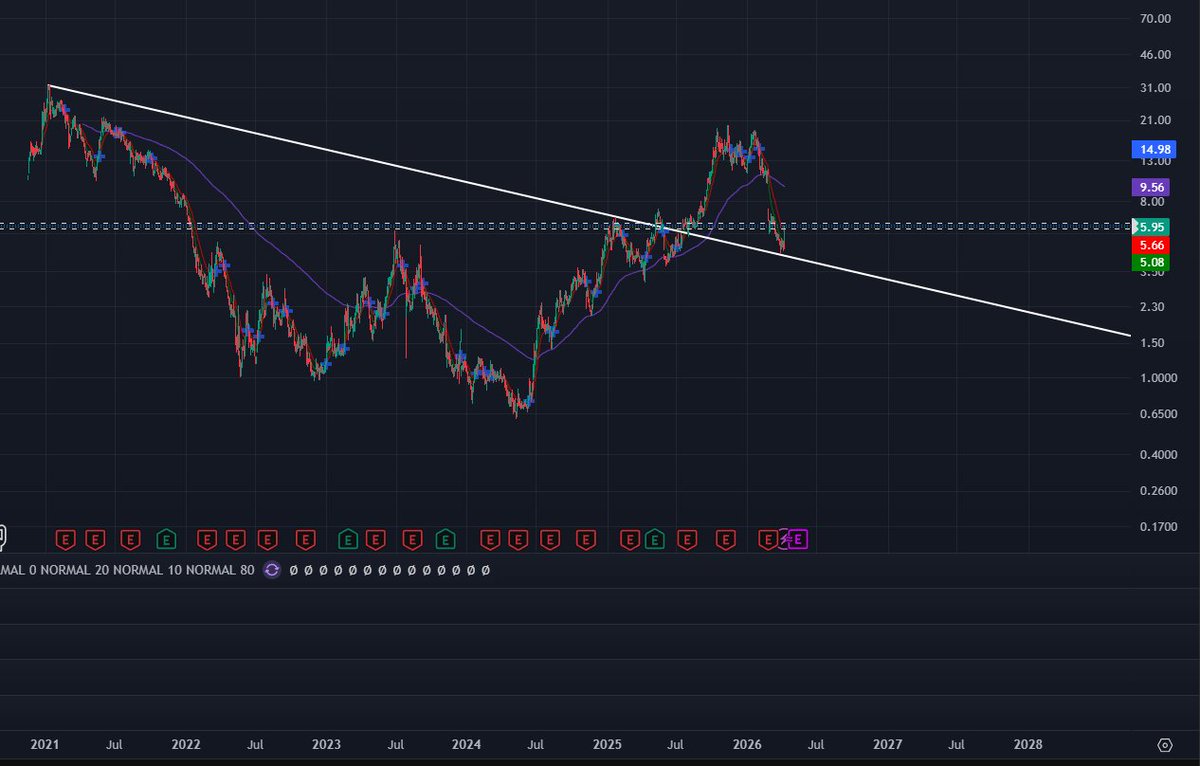This screenshot has height=766, width=1200.
Task: Click the first green earnings E marker of 2021
Action: pyautogui.click(x=166, y=540)
